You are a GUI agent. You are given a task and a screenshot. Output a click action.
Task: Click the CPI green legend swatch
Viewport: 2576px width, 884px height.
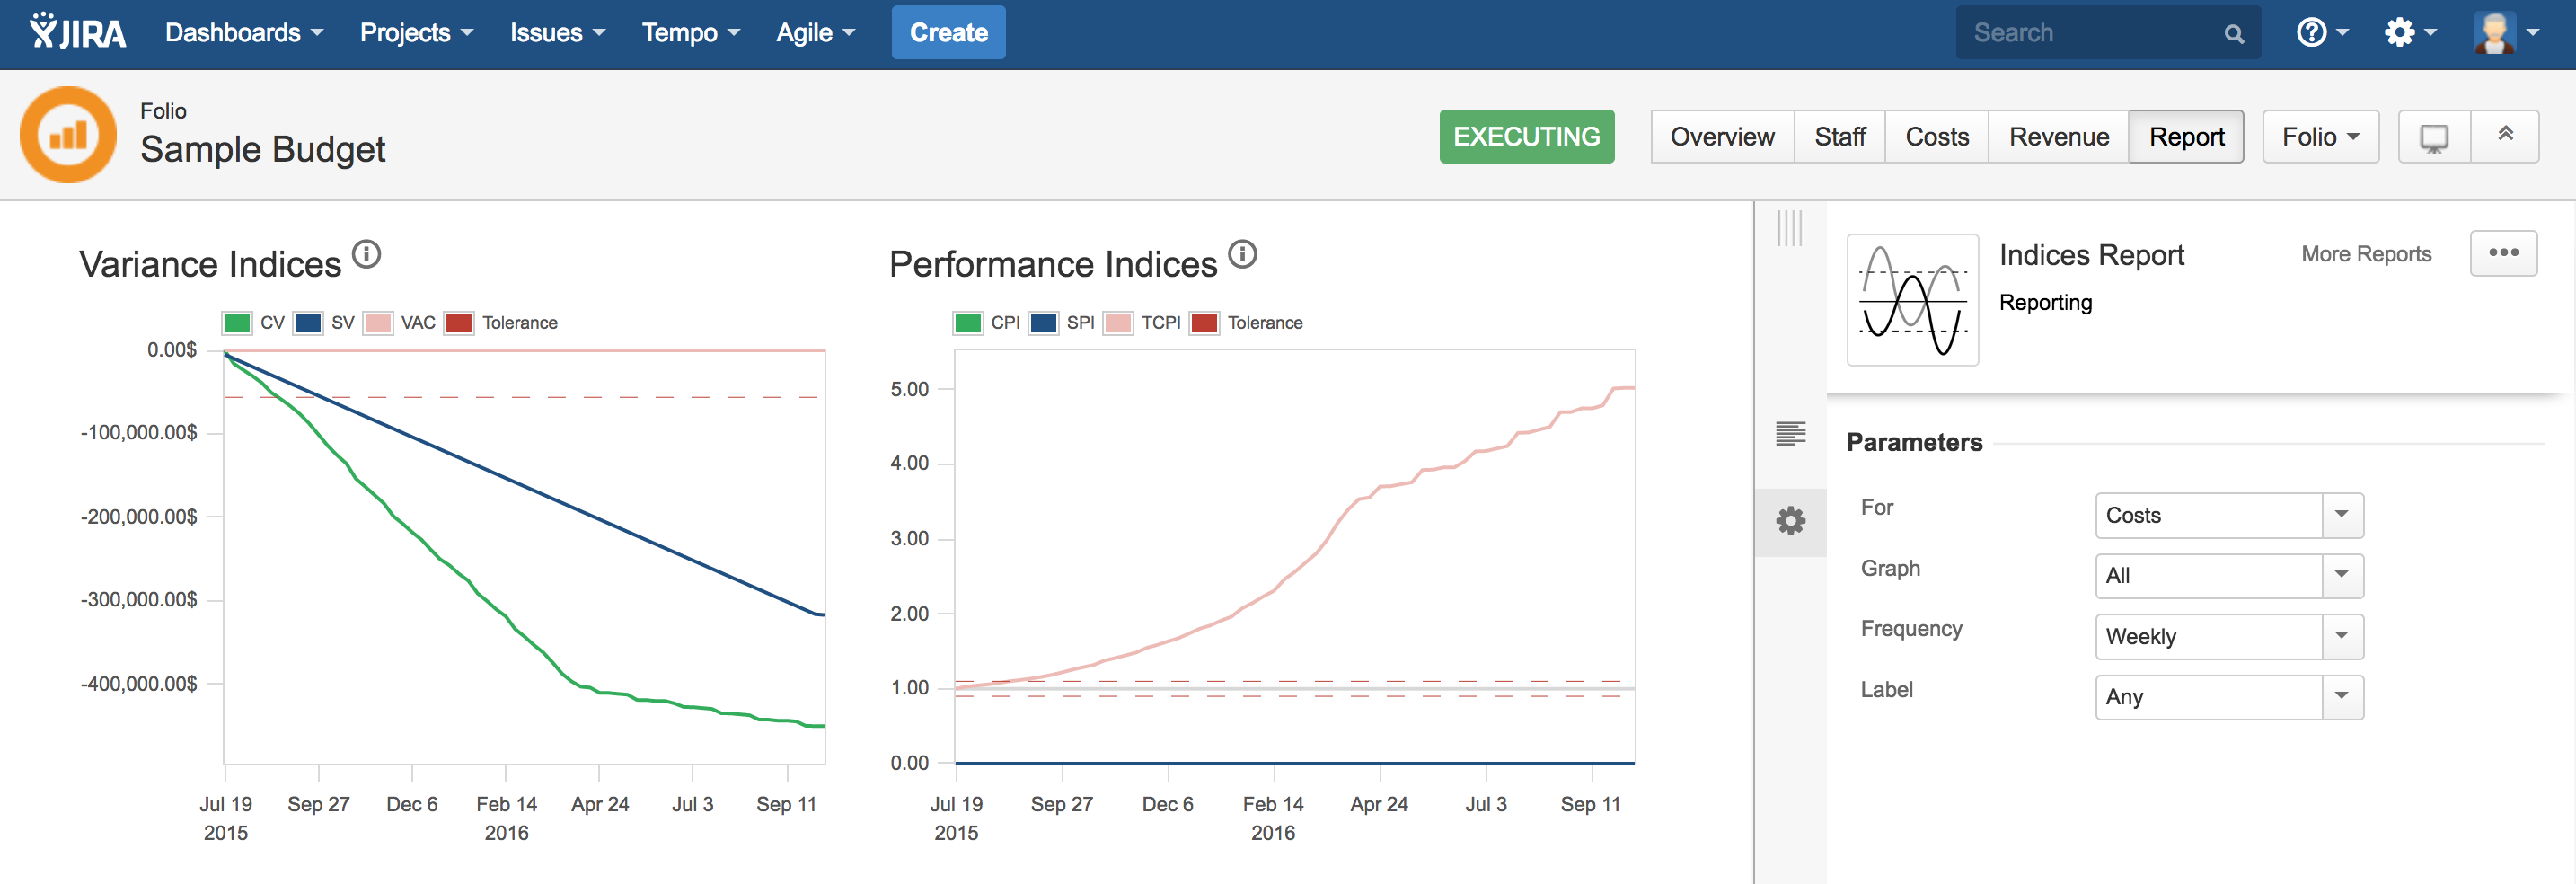coord(968,323)
